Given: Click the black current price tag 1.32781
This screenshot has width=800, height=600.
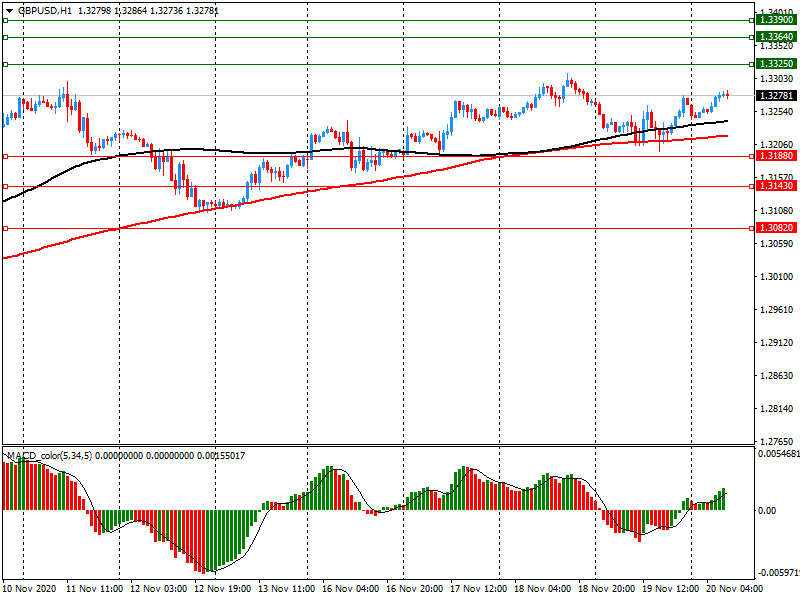Looking at the screenshot, I should click(776, 96).
